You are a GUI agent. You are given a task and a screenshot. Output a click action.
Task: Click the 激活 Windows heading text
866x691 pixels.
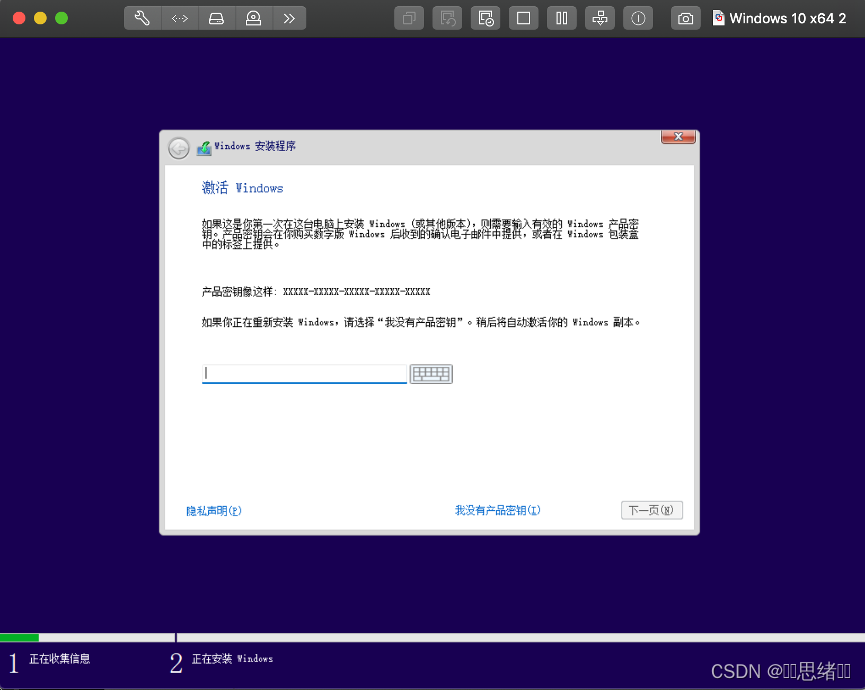click(x=242, y=188)
